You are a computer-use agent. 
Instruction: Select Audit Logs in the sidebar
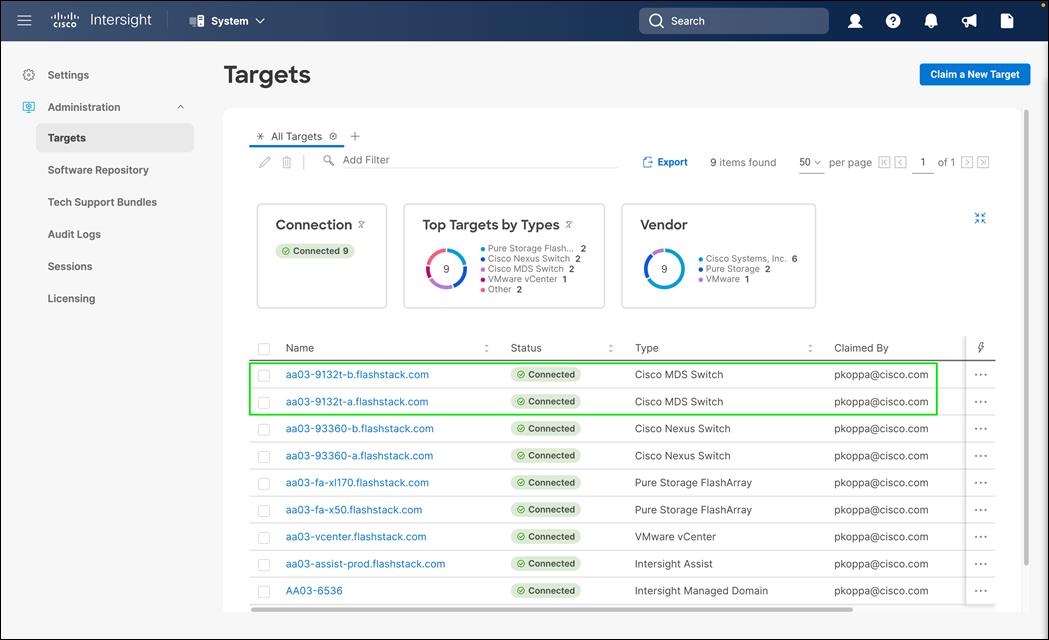pyautogui.click(x=74, y=234)
